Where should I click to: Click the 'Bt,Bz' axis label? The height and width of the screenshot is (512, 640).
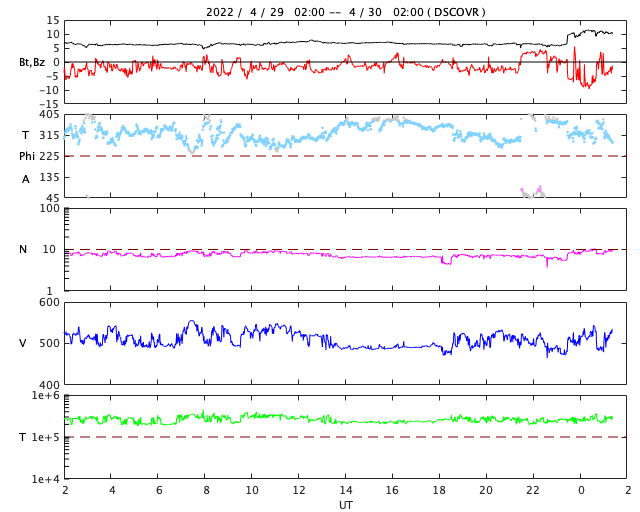pos(32,62)
